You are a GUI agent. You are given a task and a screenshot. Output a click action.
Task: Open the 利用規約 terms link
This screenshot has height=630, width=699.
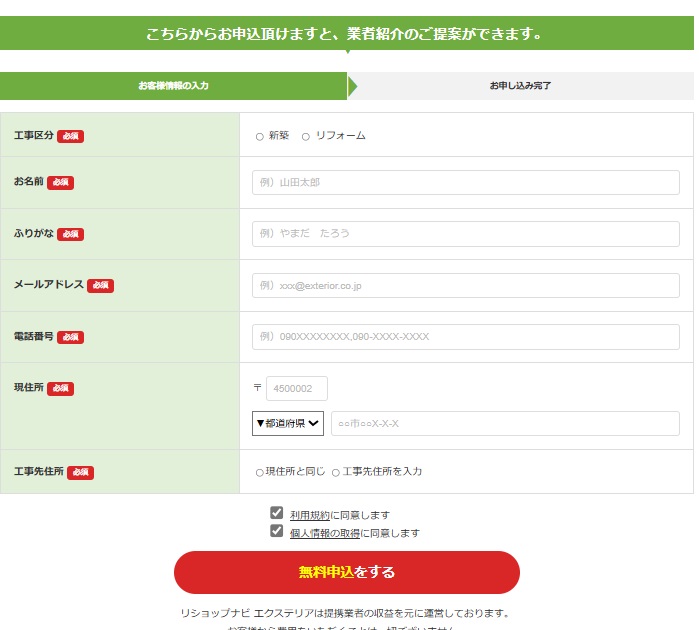pyautogui.click(x=309, y=515)
